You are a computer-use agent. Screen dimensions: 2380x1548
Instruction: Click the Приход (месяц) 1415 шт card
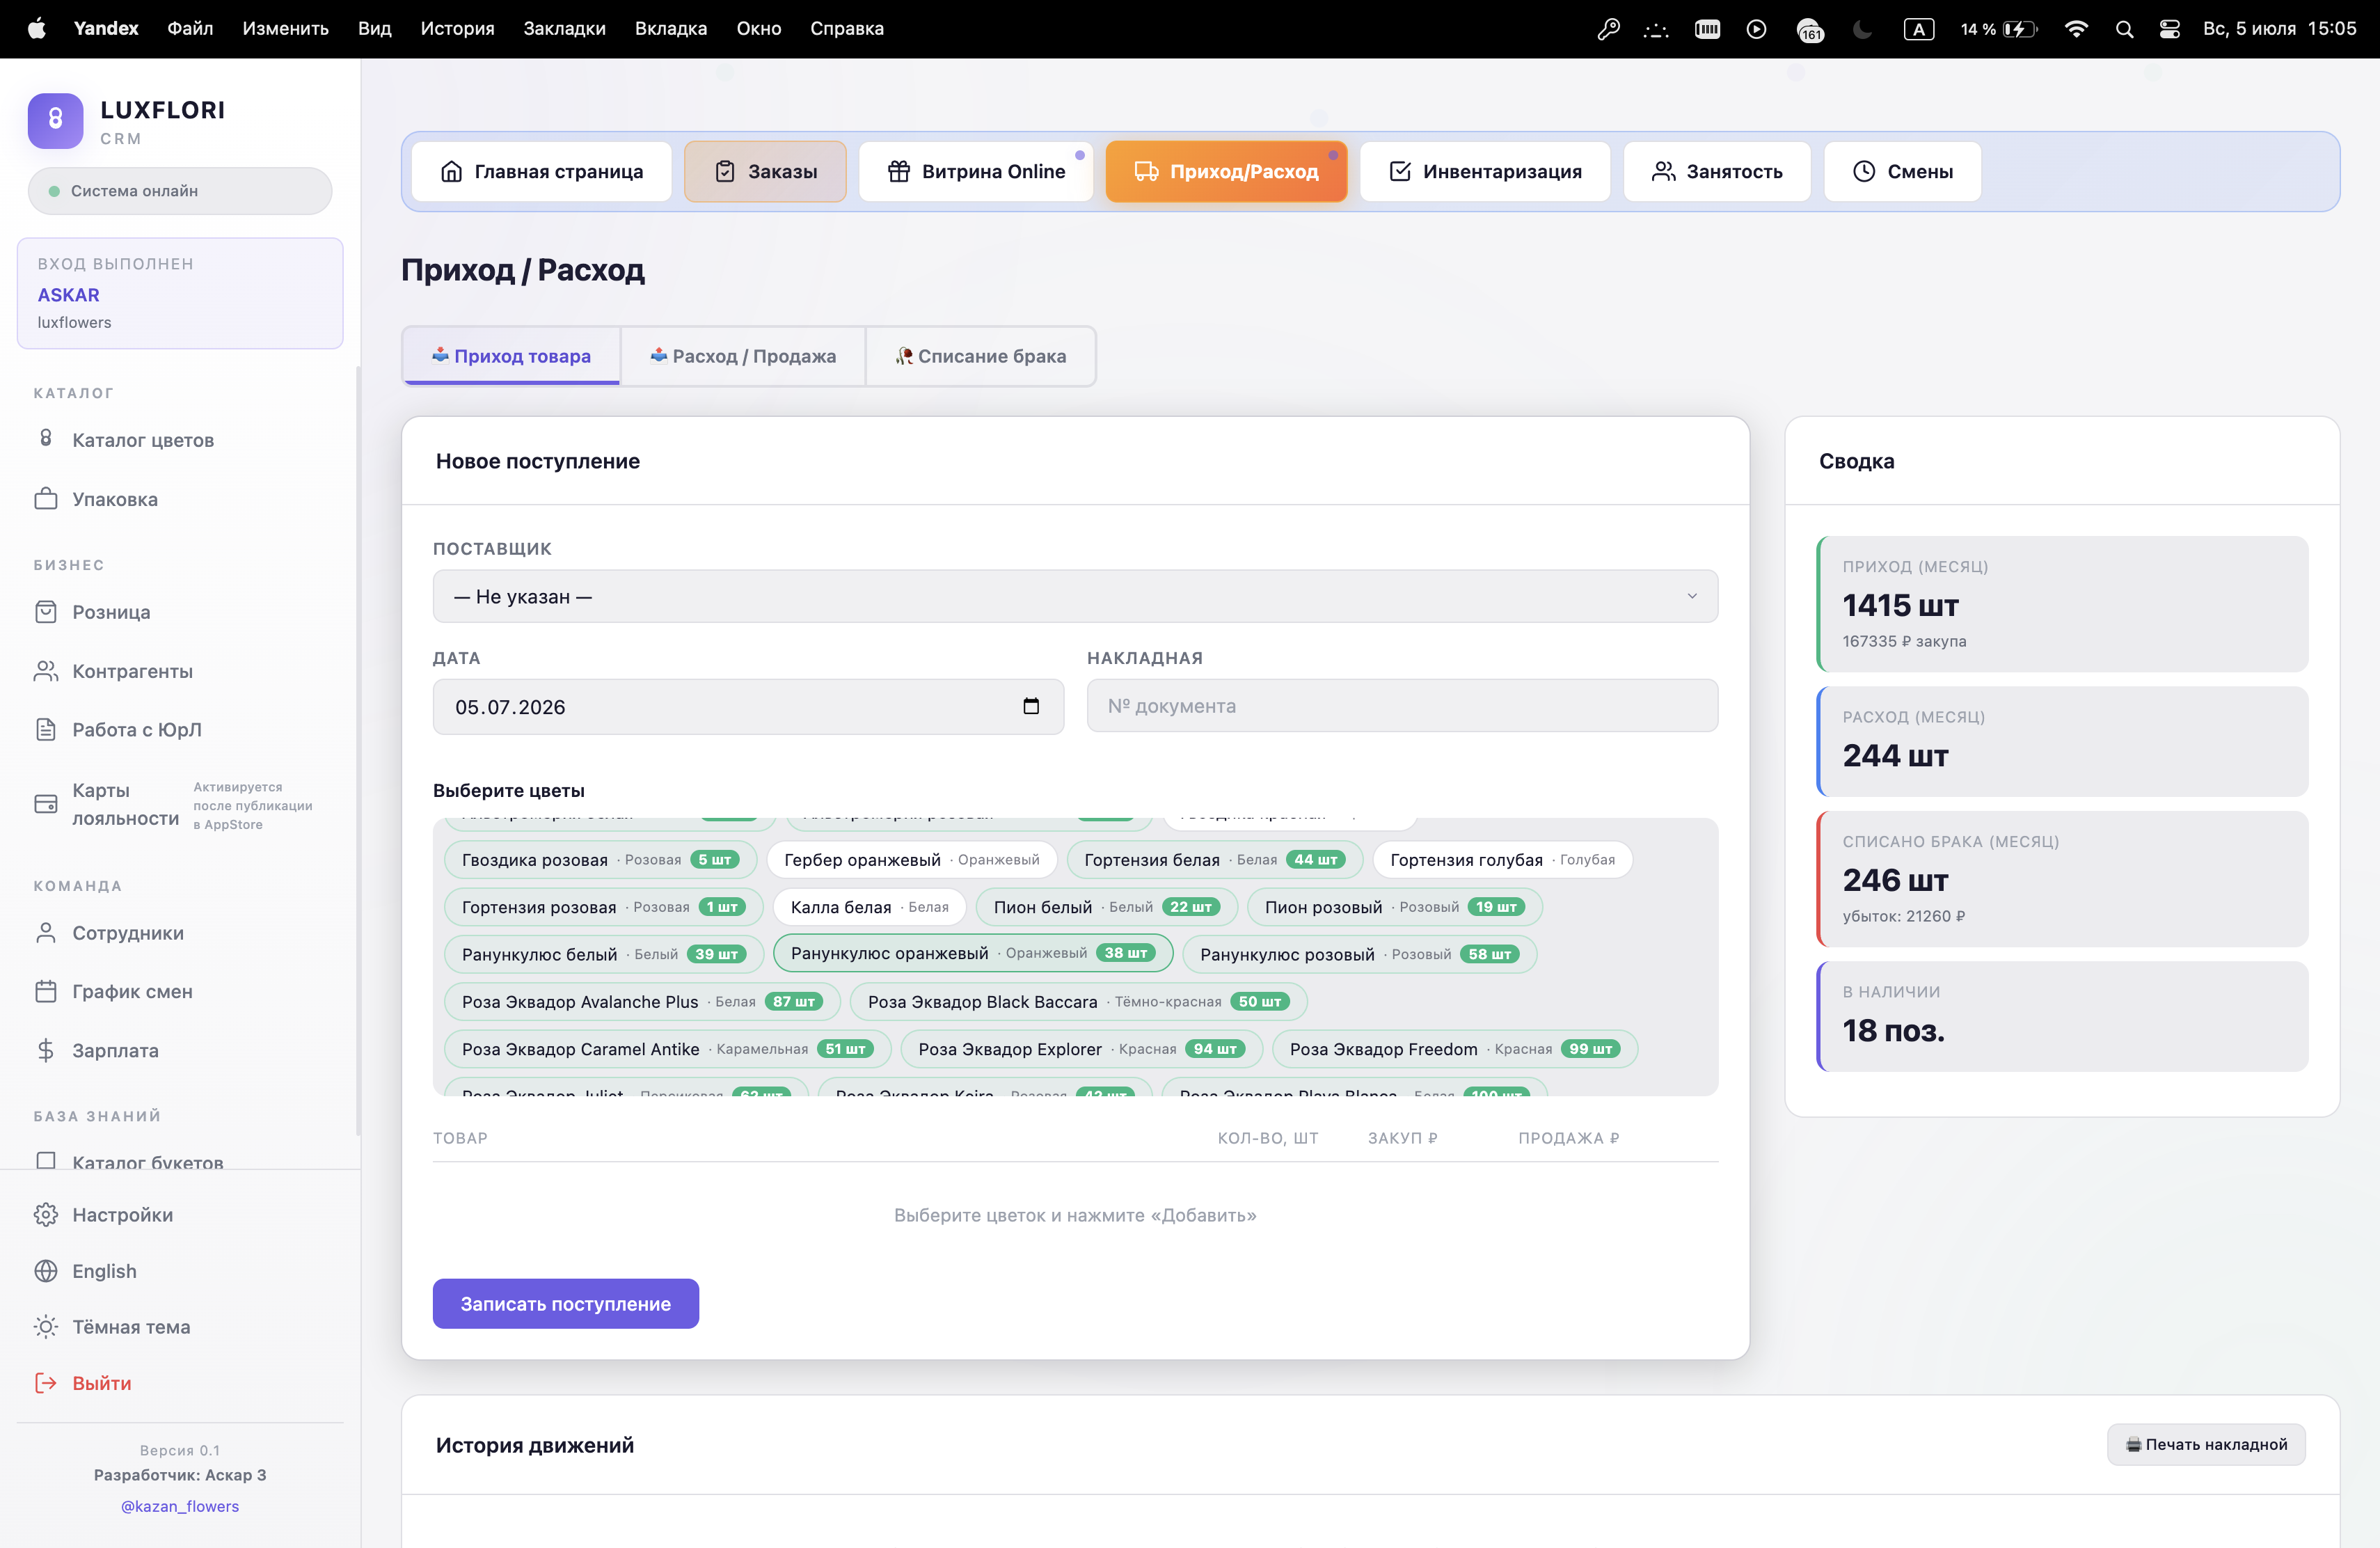pyautogui.click(x=2062, y=604)
